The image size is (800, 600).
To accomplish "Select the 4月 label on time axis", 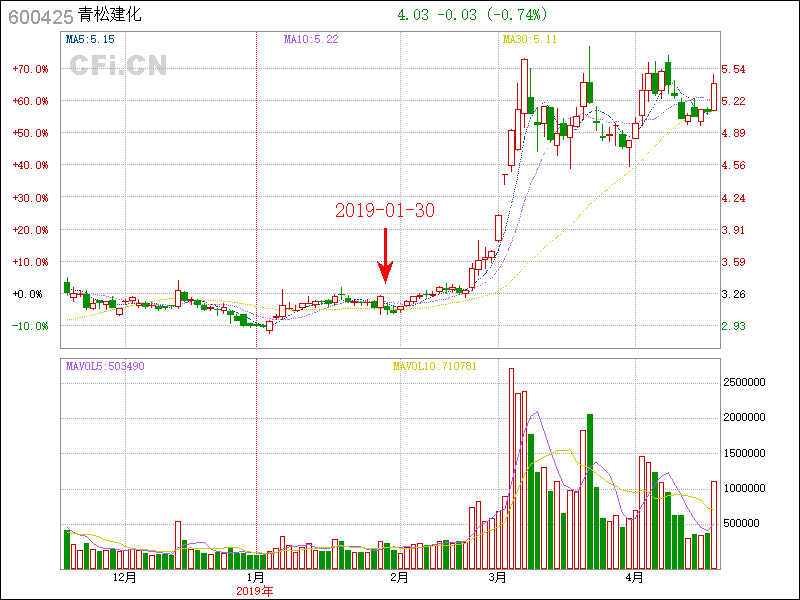I will pos(634,578).
